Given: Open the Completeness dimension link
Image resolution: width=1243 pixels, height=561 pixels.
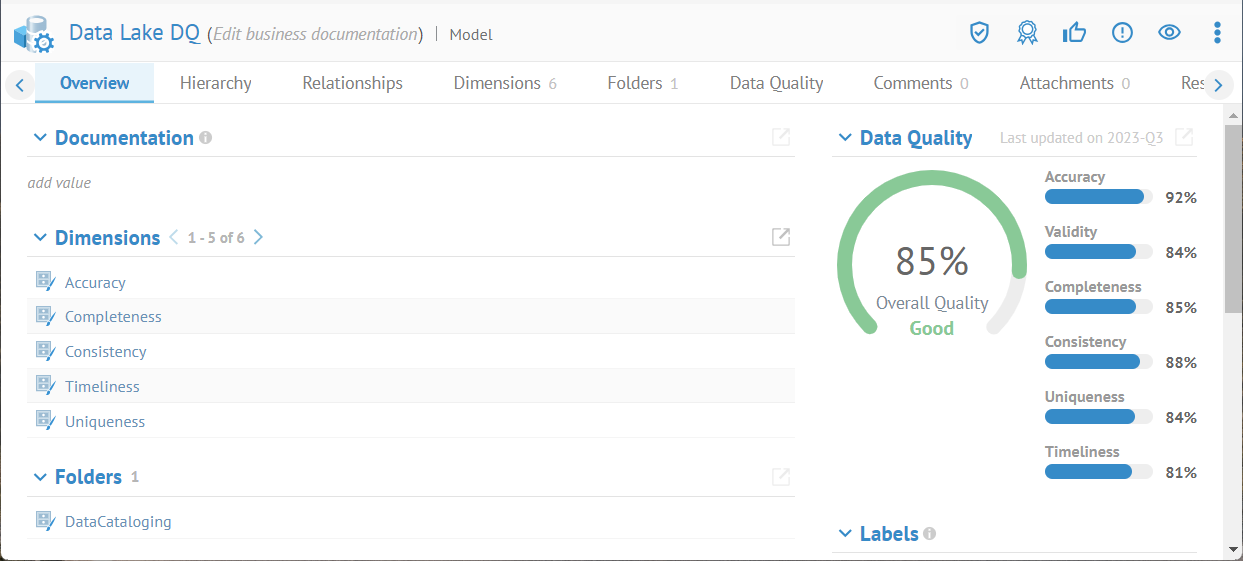Looking at the screenshot, I should coord(113,317).
